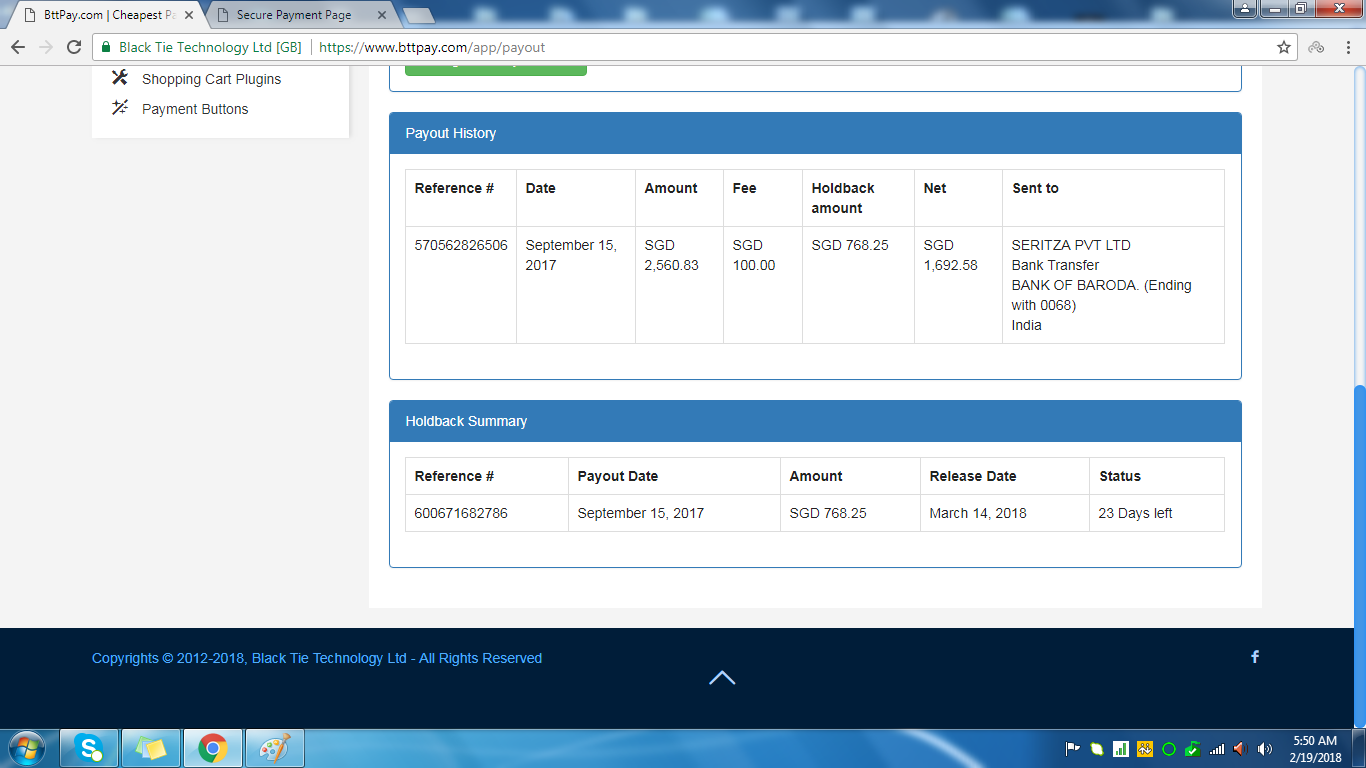Screen dimensions: 1366x768
Task: Select reference number 600671682786
Action: pos(460,513)
